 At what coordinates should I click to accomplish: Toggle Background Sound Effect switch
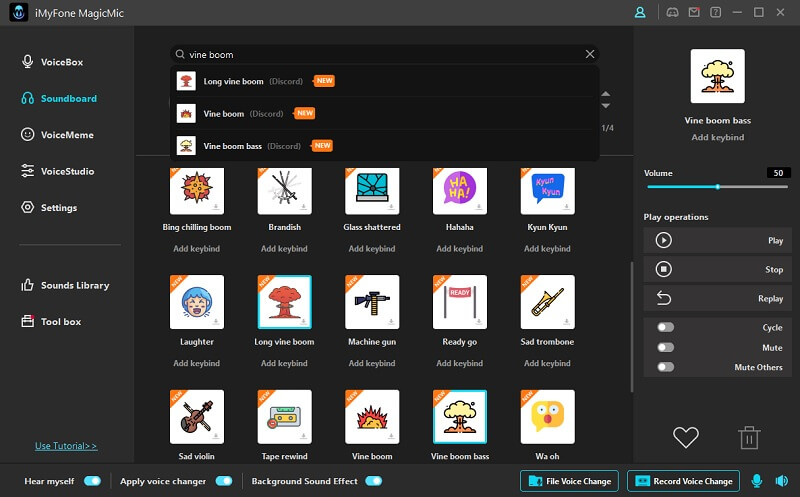coord(373,481)
